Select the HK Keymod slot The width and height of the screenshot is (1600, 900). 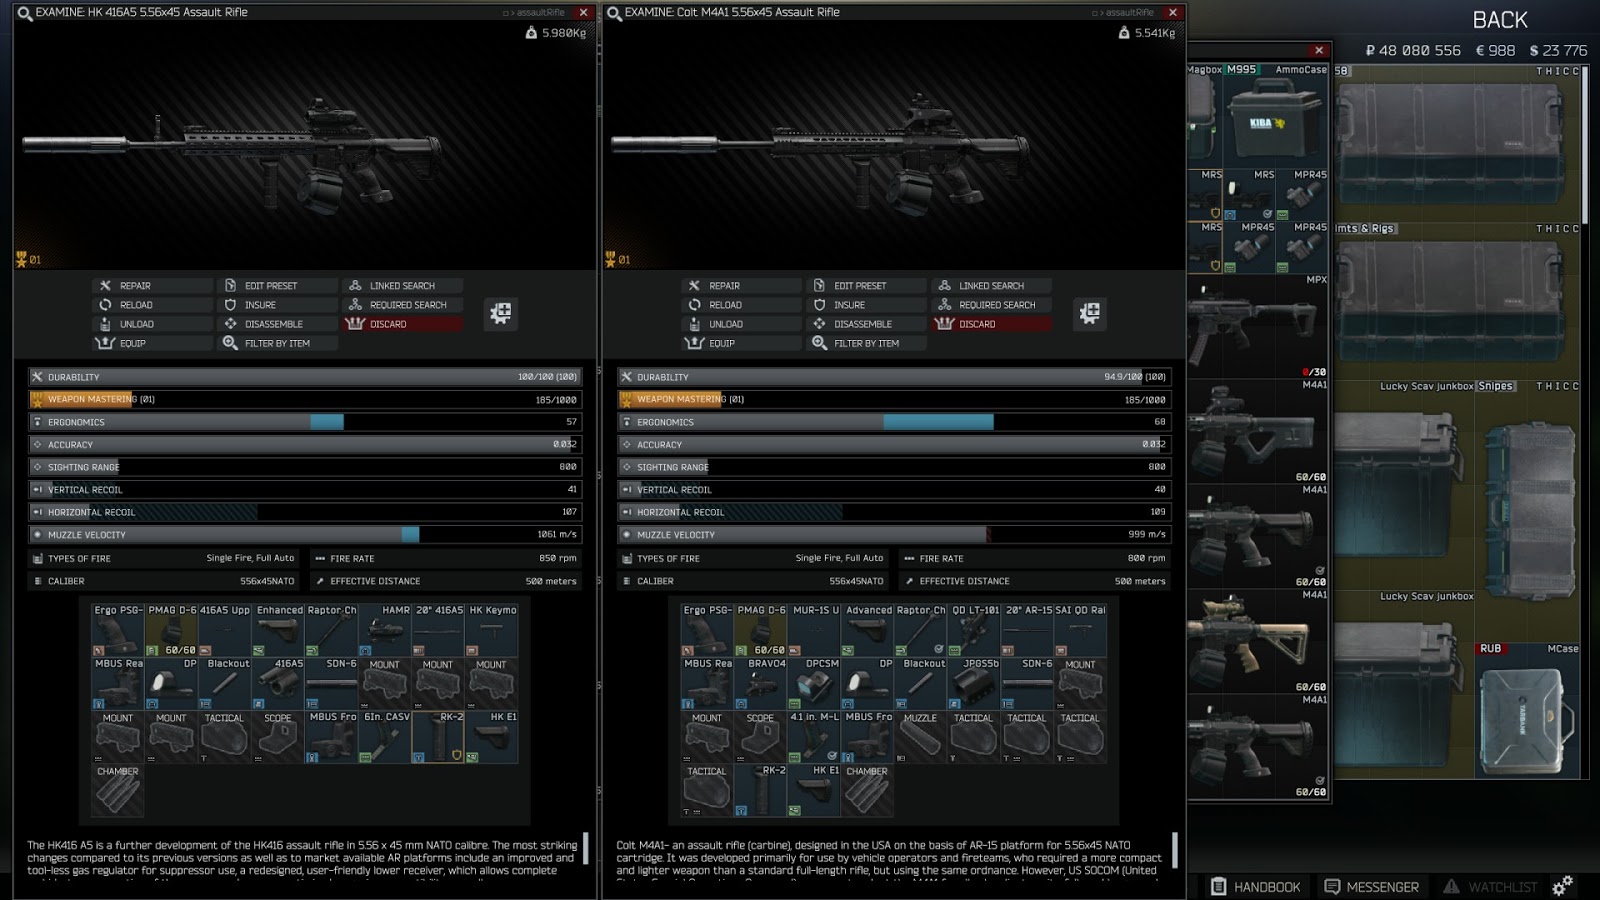492,630
